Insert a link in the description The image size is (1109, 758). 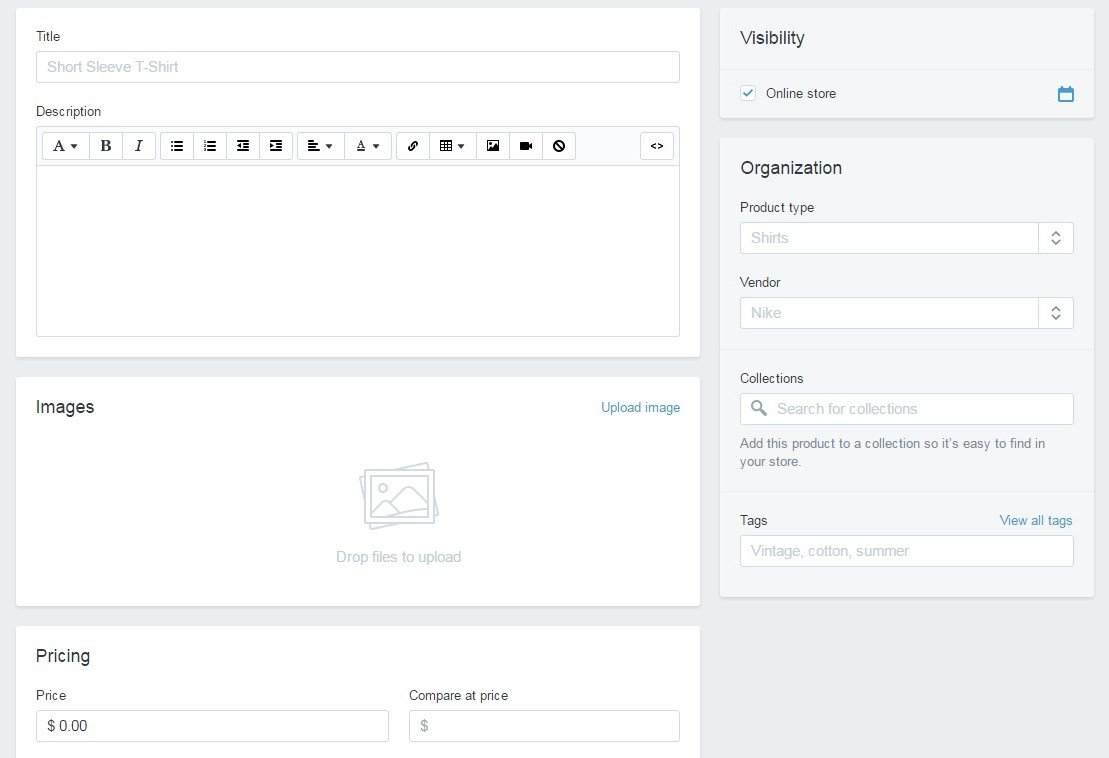pos(413,146)
